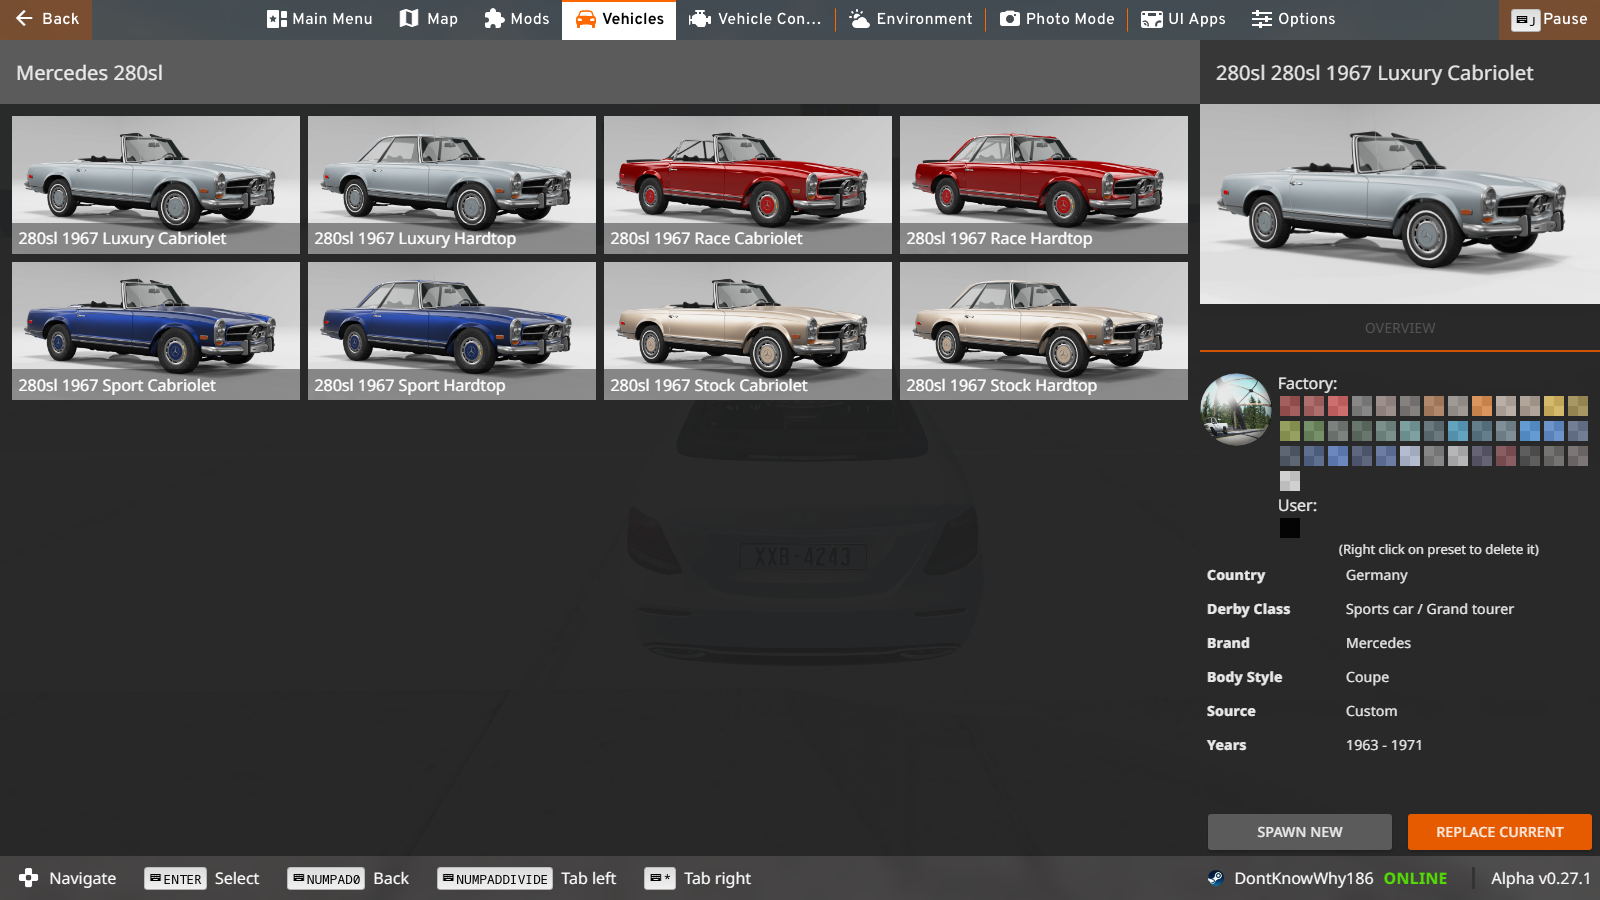Click the "280sl 280sl 1967 Luxury Cabriolet" details title
This screenshot has width=1600, height=900.
pos(1374,73)
